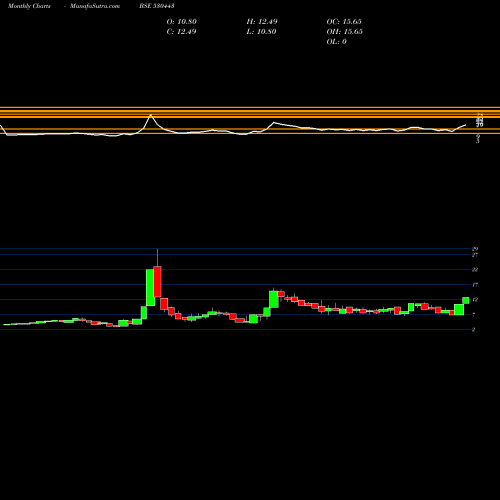Click price axis label 22

click(475, 270)
